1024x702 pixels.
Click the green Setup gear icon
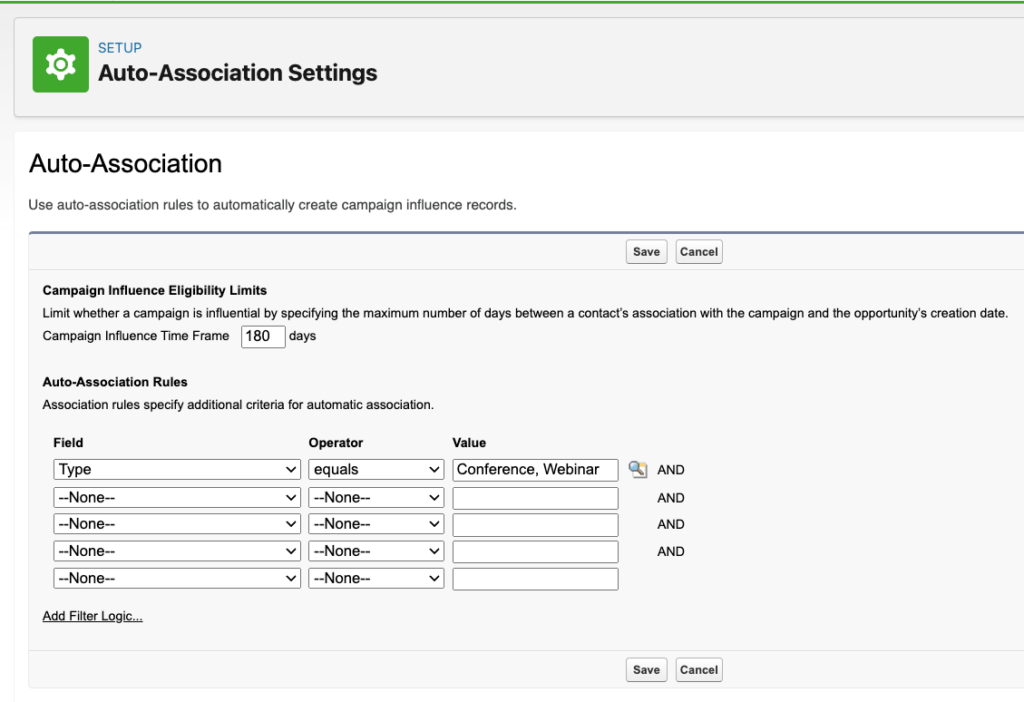coord(61,63)
